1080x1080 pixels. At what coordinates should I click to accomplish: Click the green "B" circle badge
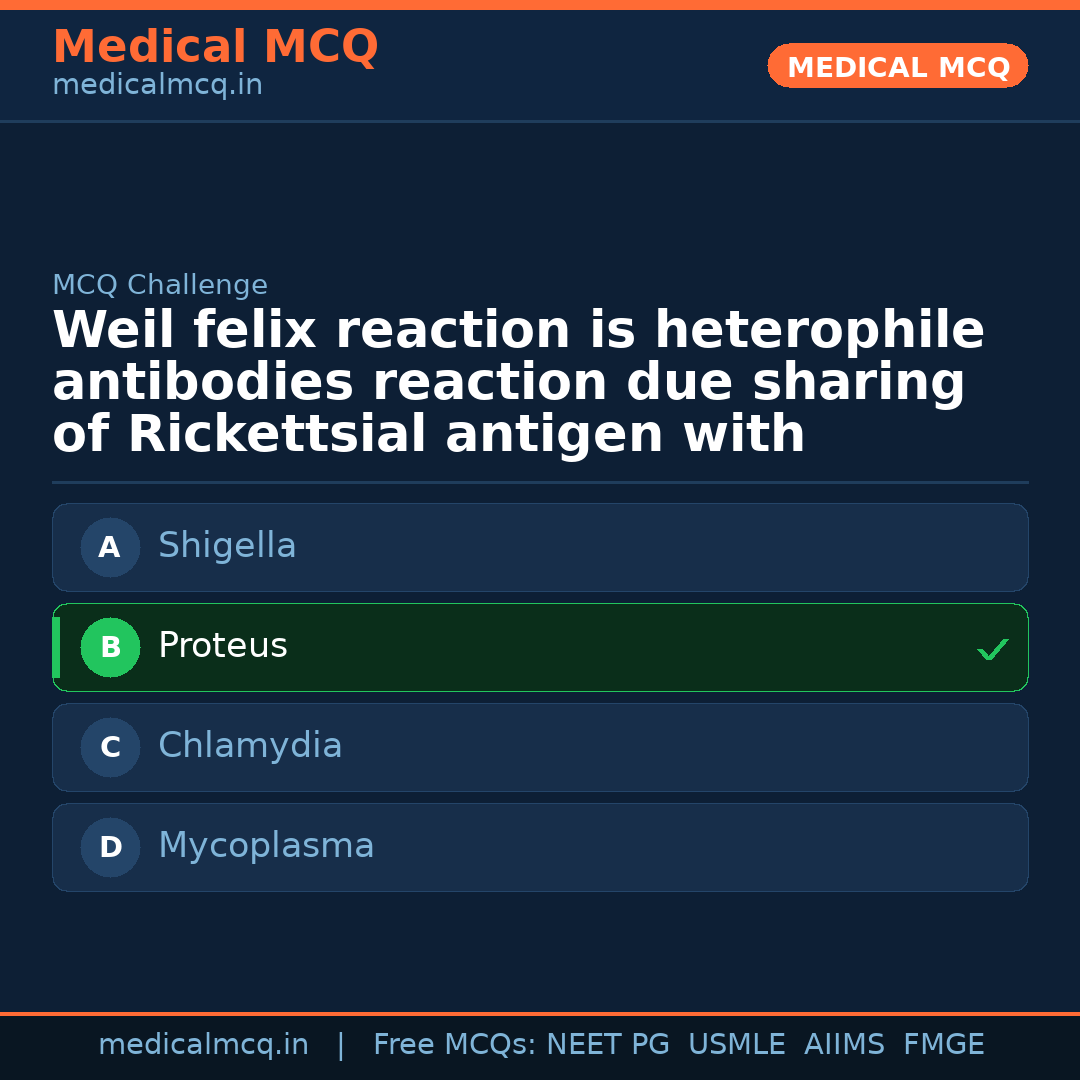pos(110,647)
